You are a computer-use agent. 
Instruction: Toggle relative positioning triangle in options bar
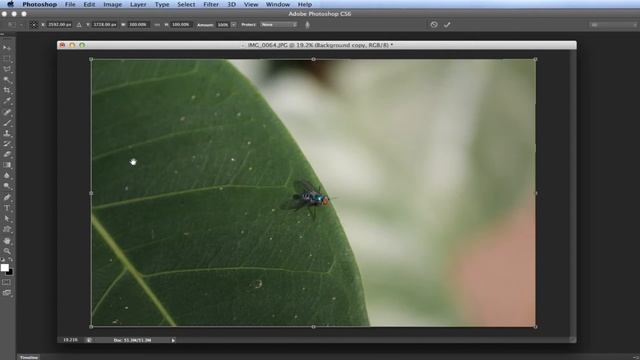pos(79,25)
